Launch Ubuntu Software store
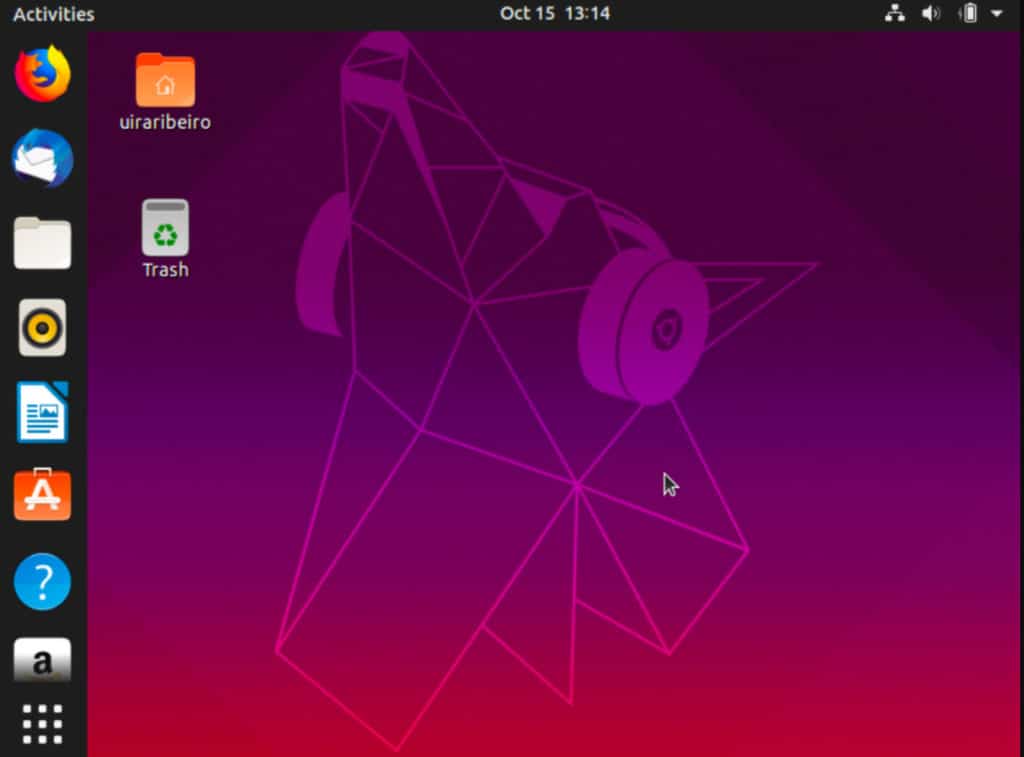 [41, 494]
